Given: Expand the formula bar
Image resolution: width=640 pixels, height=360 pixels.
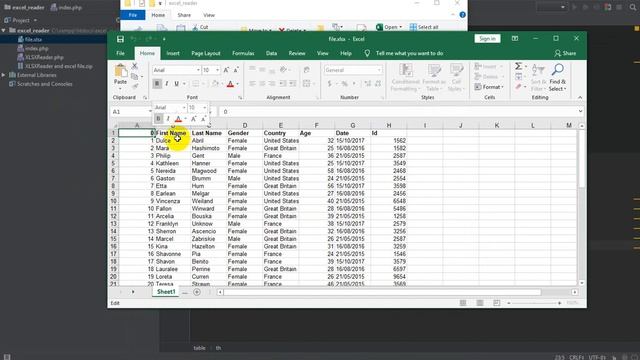Looking at the screenshot, I should [x=580, y=111].
